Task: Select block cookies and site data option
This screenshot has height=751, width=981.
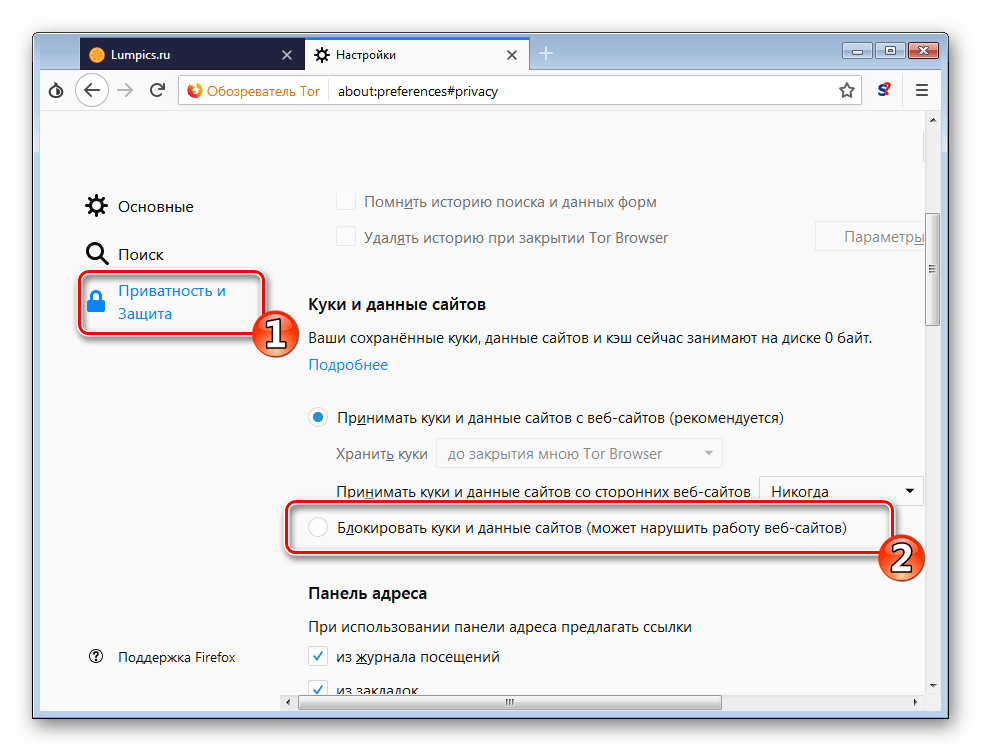Action: (318, 527)
